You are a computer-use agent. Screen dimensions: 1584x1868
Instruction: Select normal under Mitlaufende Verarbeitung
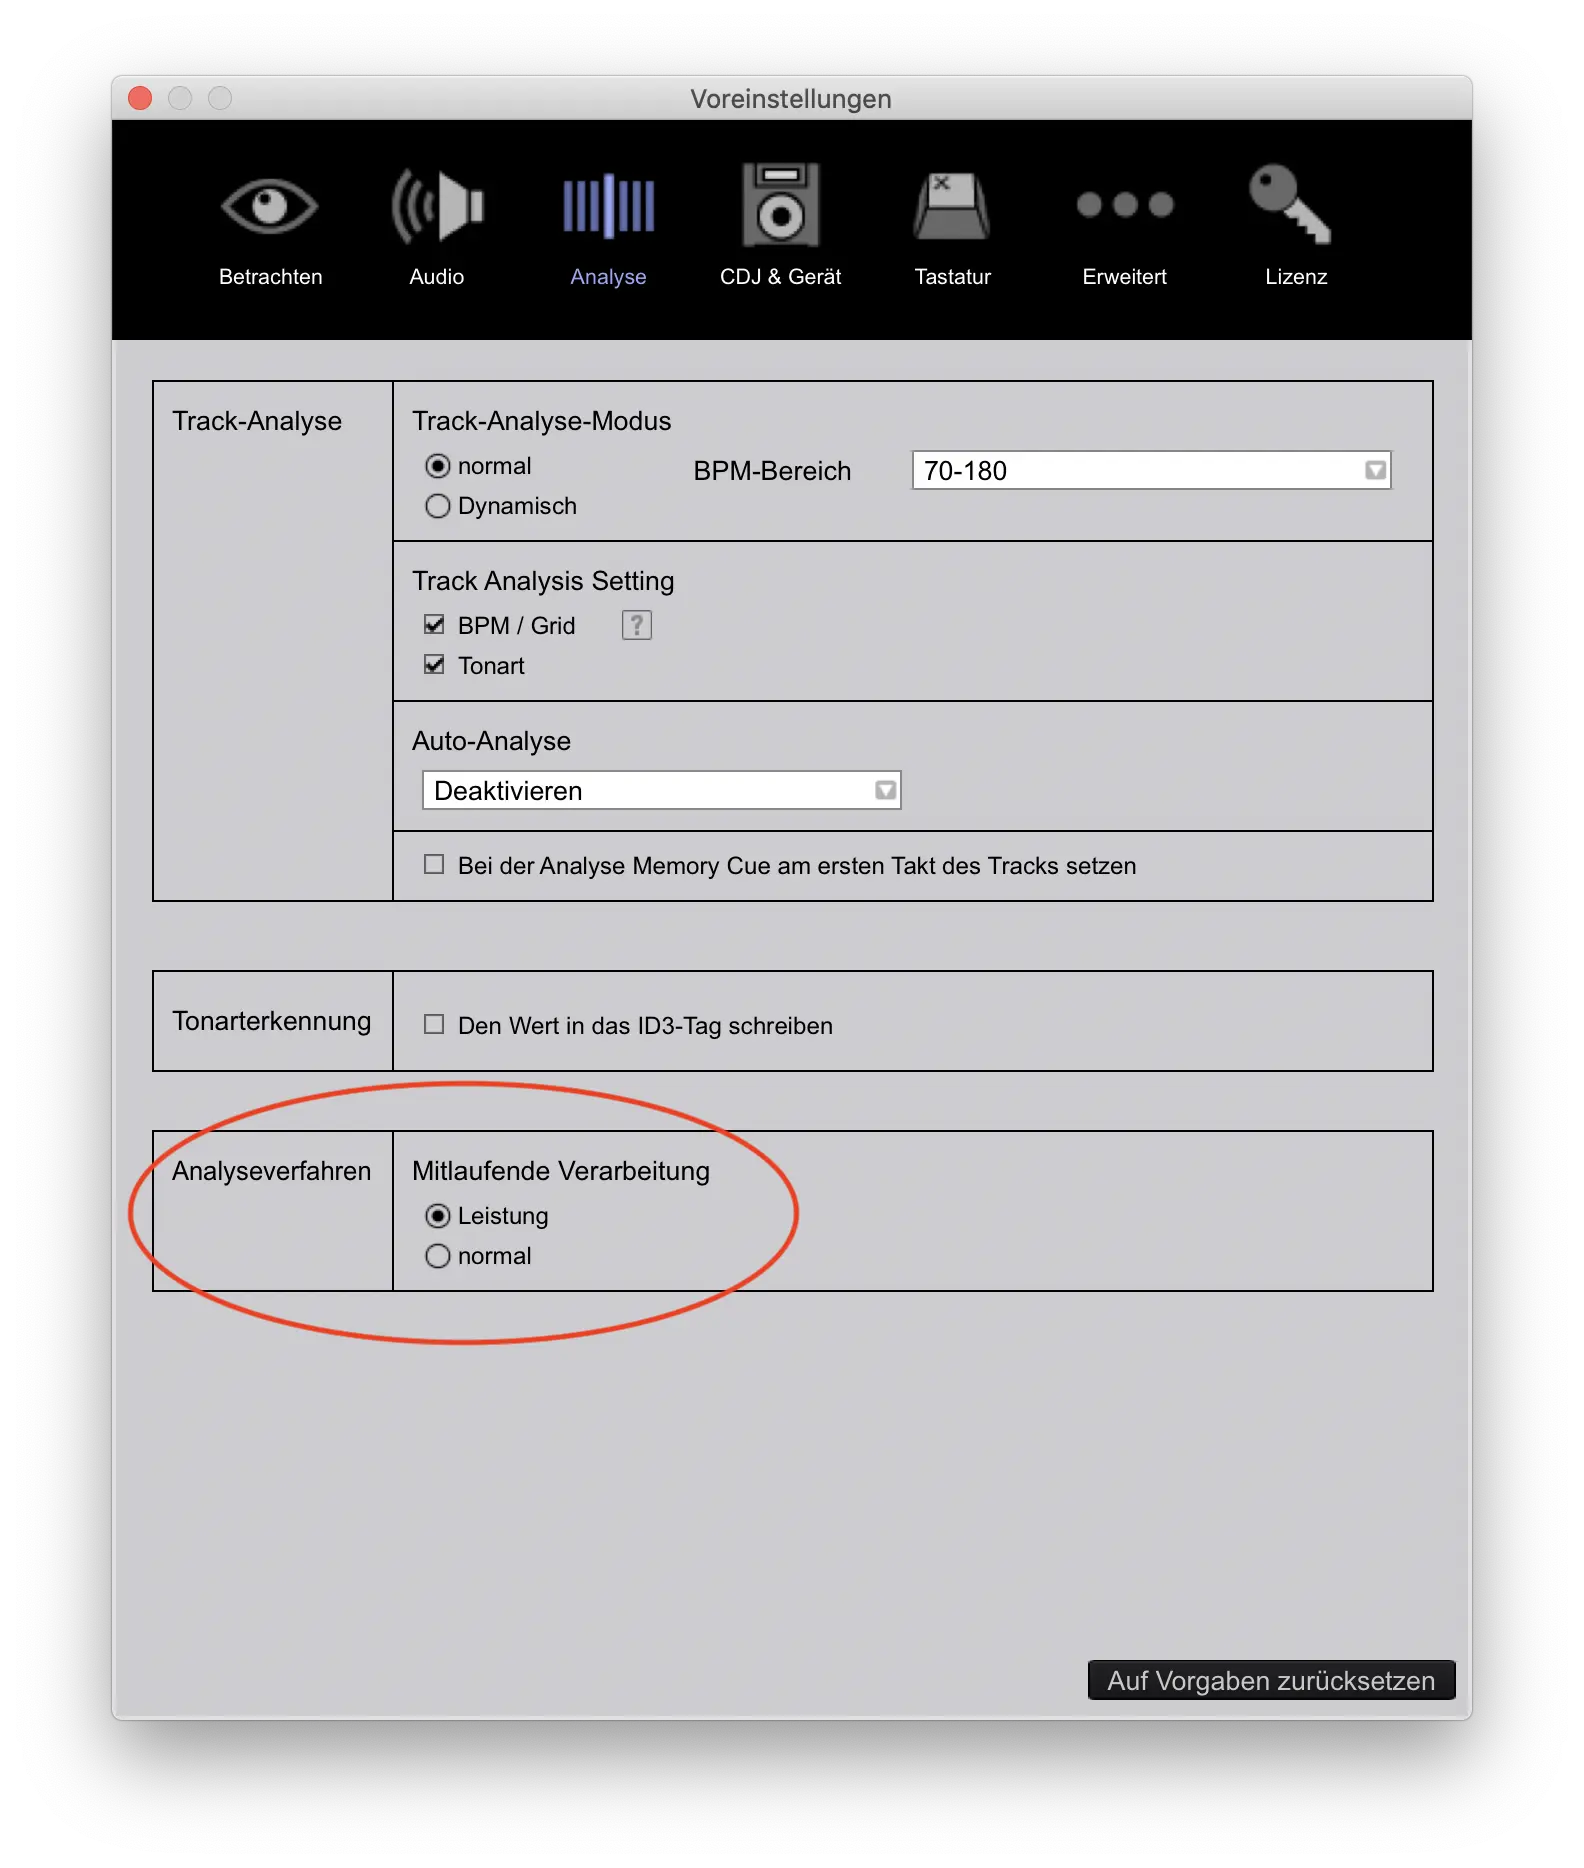tap(438, 1256)
